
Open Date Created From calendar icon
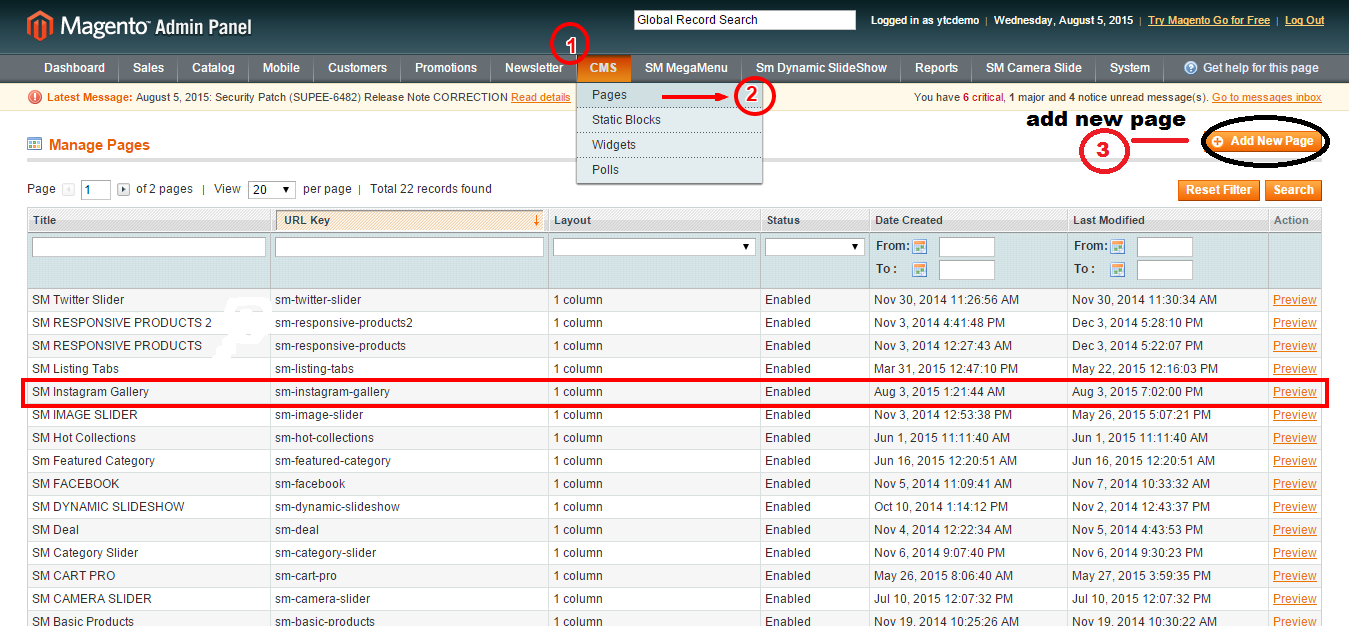click(920, 246)
